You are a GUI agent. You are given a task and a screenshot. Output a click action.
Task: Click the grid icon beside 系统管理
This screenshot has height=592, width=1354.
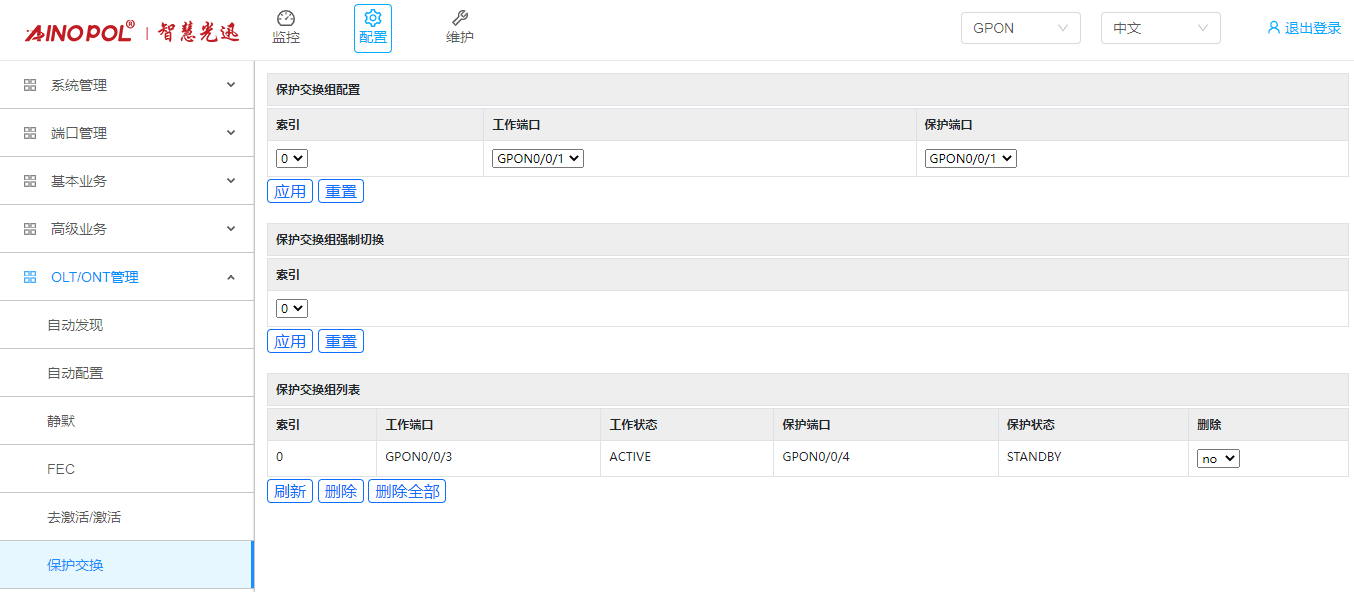point(30,85)
